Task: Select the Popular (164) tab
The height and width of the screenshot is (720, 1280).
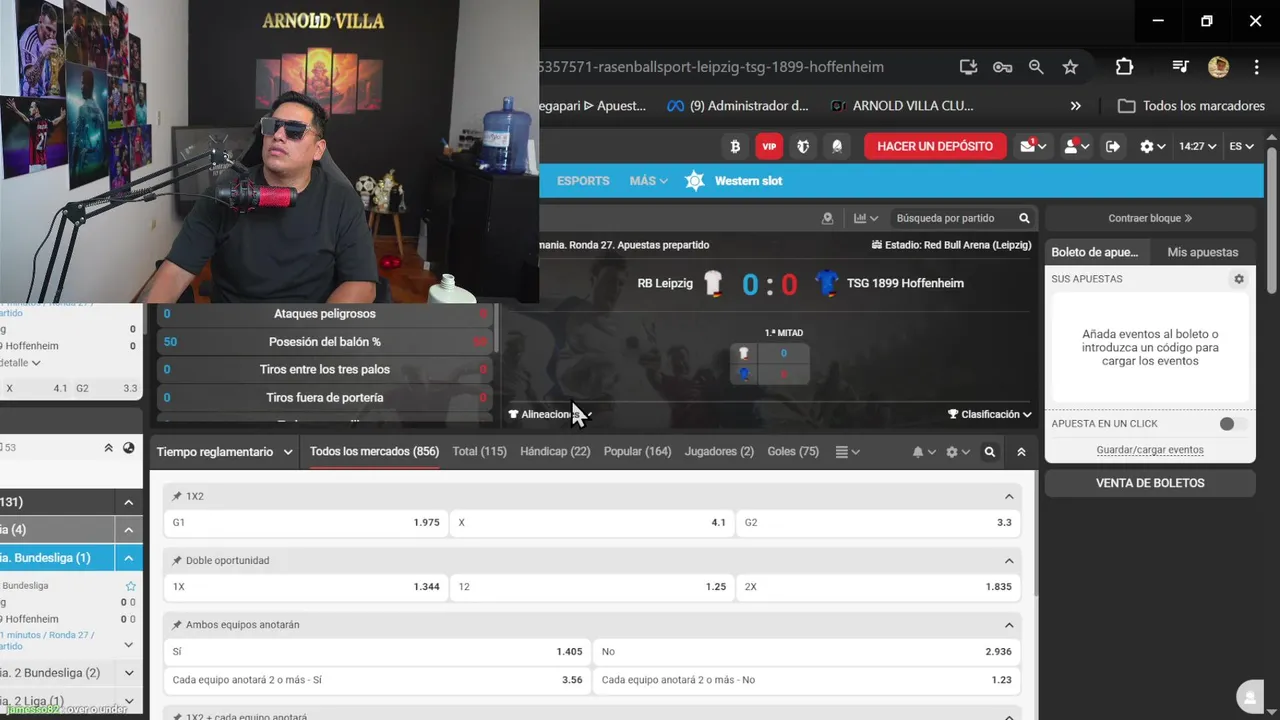Action: coord(638,452)
